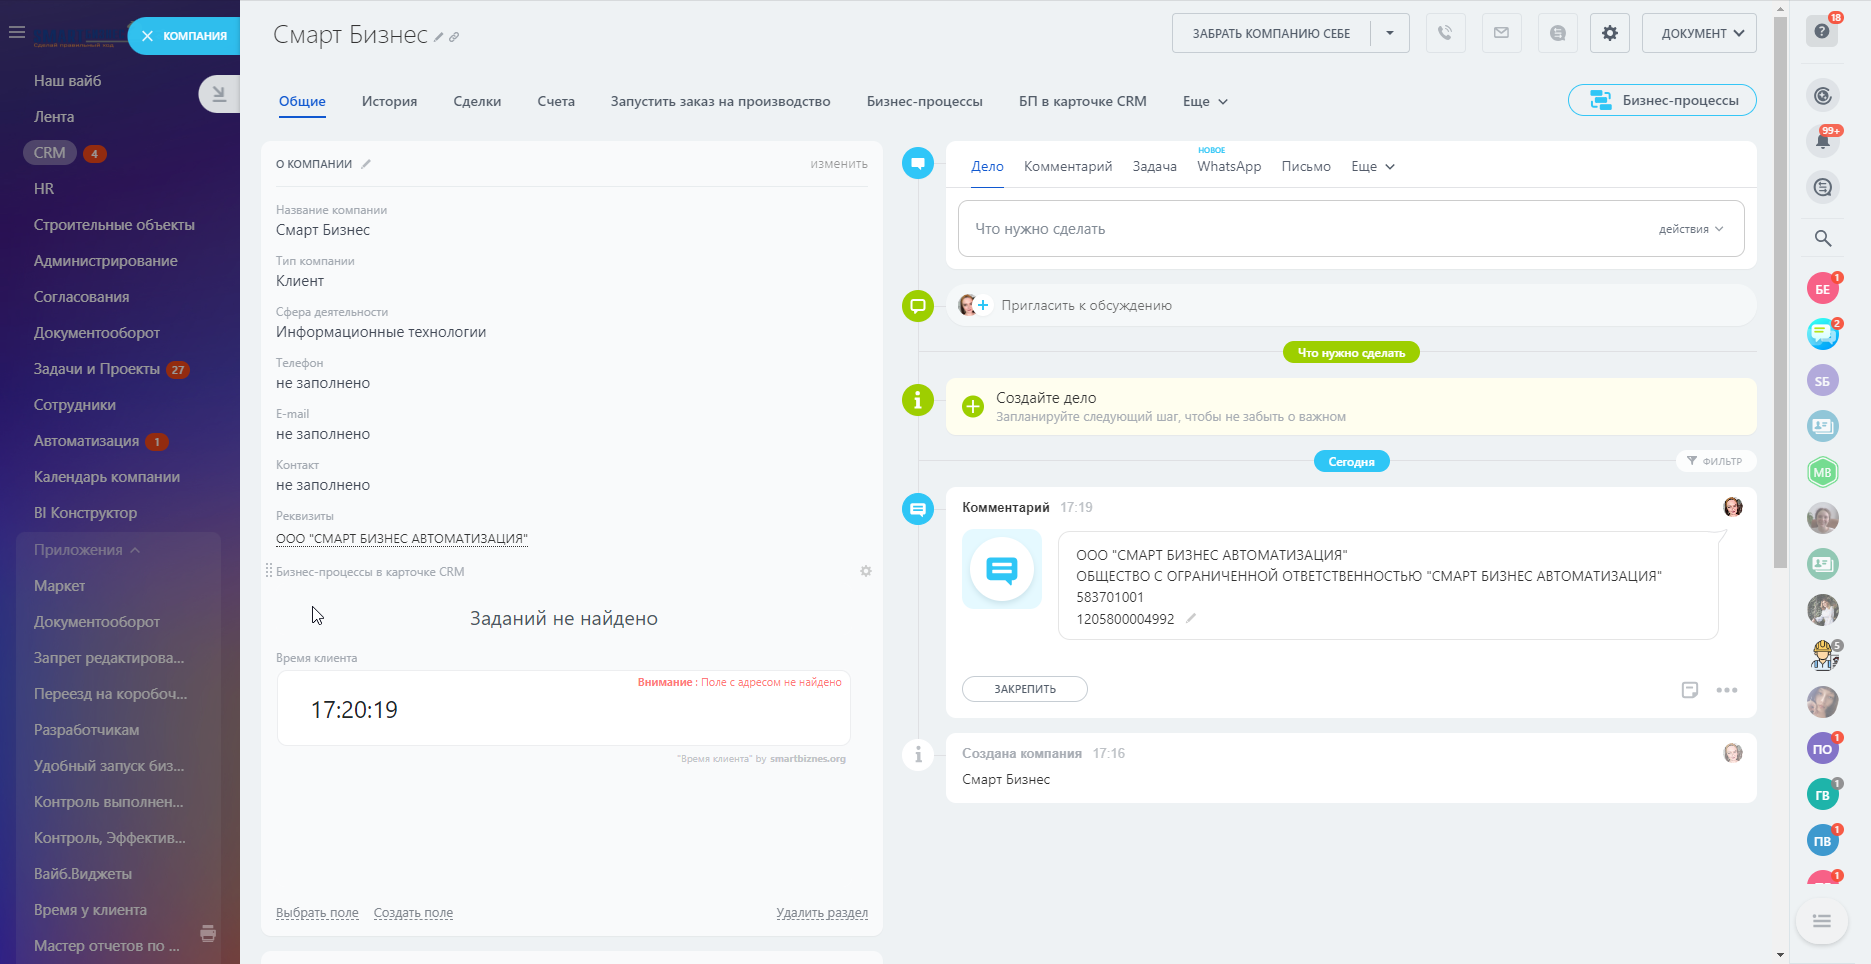Open the SБ avatar chat
This screenshot has width=1871, height=964.
[1822, 381]
